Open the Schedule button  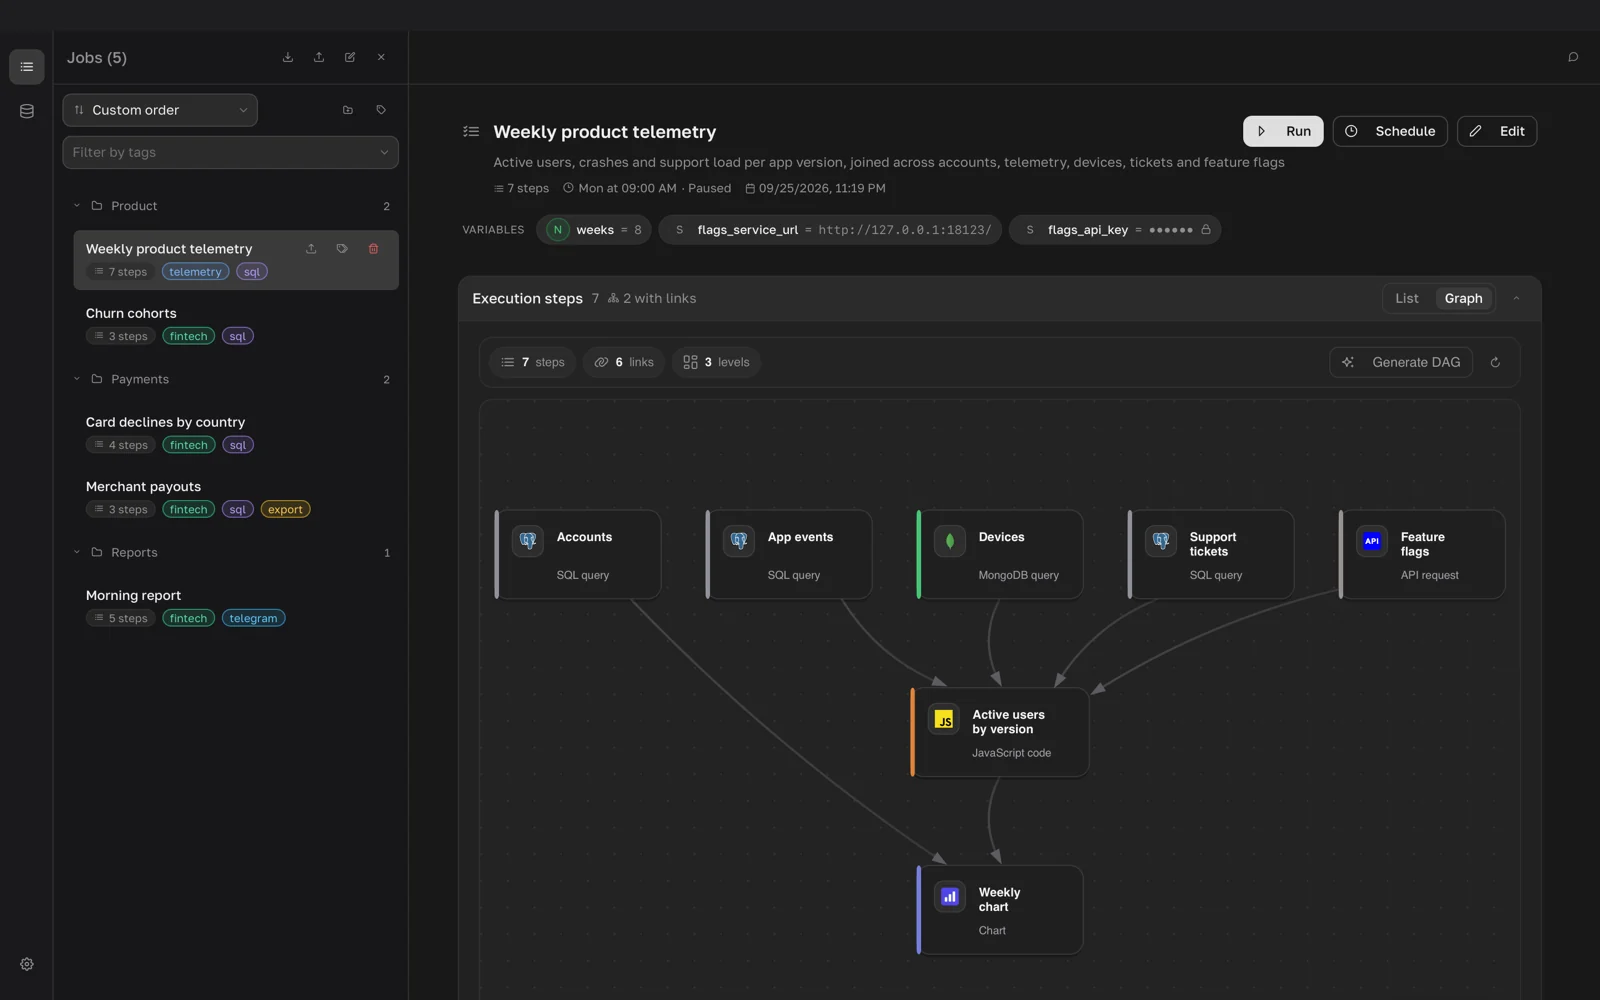pos(1390,131)
